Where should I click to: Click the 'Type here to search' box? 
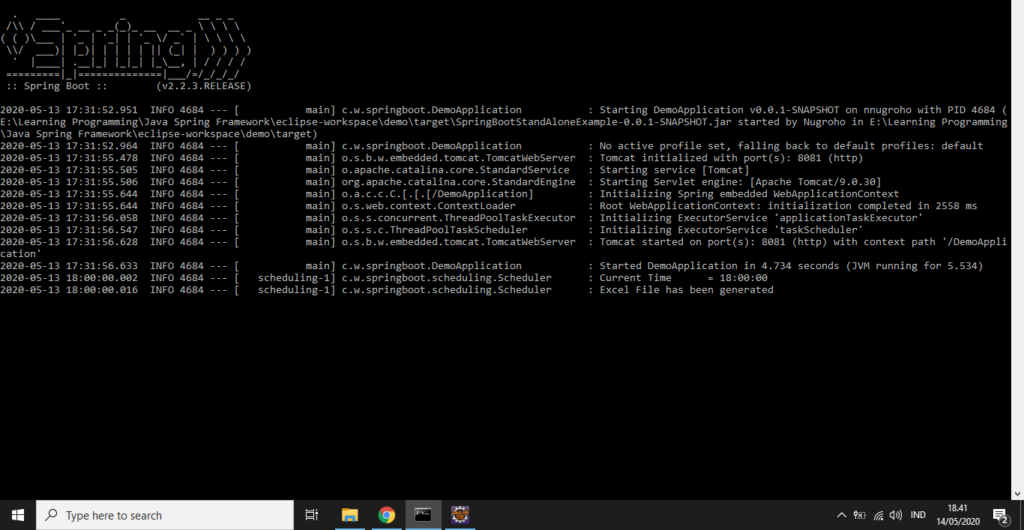tap(165, 514)
